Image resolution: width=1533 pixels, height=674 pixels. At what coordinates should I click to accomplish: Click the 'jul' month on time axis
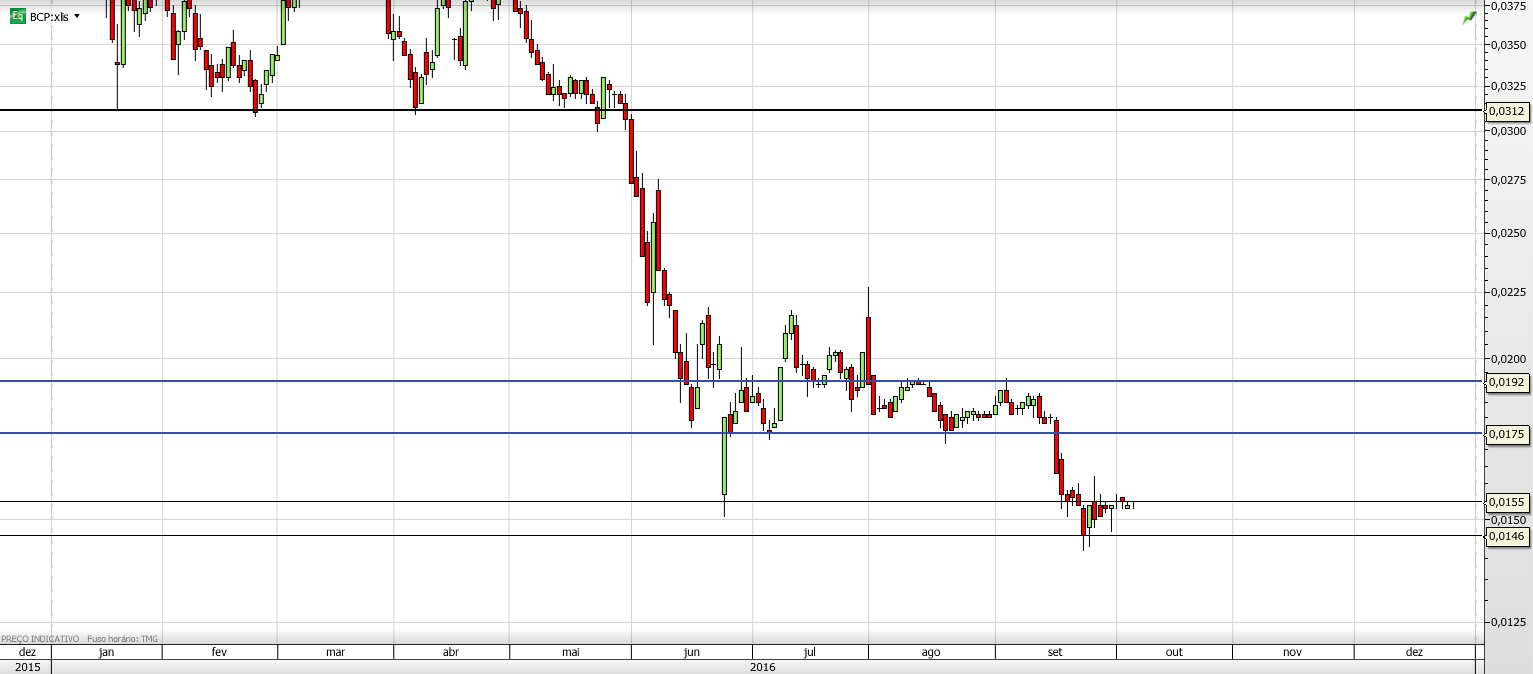(x=810, y=652)
